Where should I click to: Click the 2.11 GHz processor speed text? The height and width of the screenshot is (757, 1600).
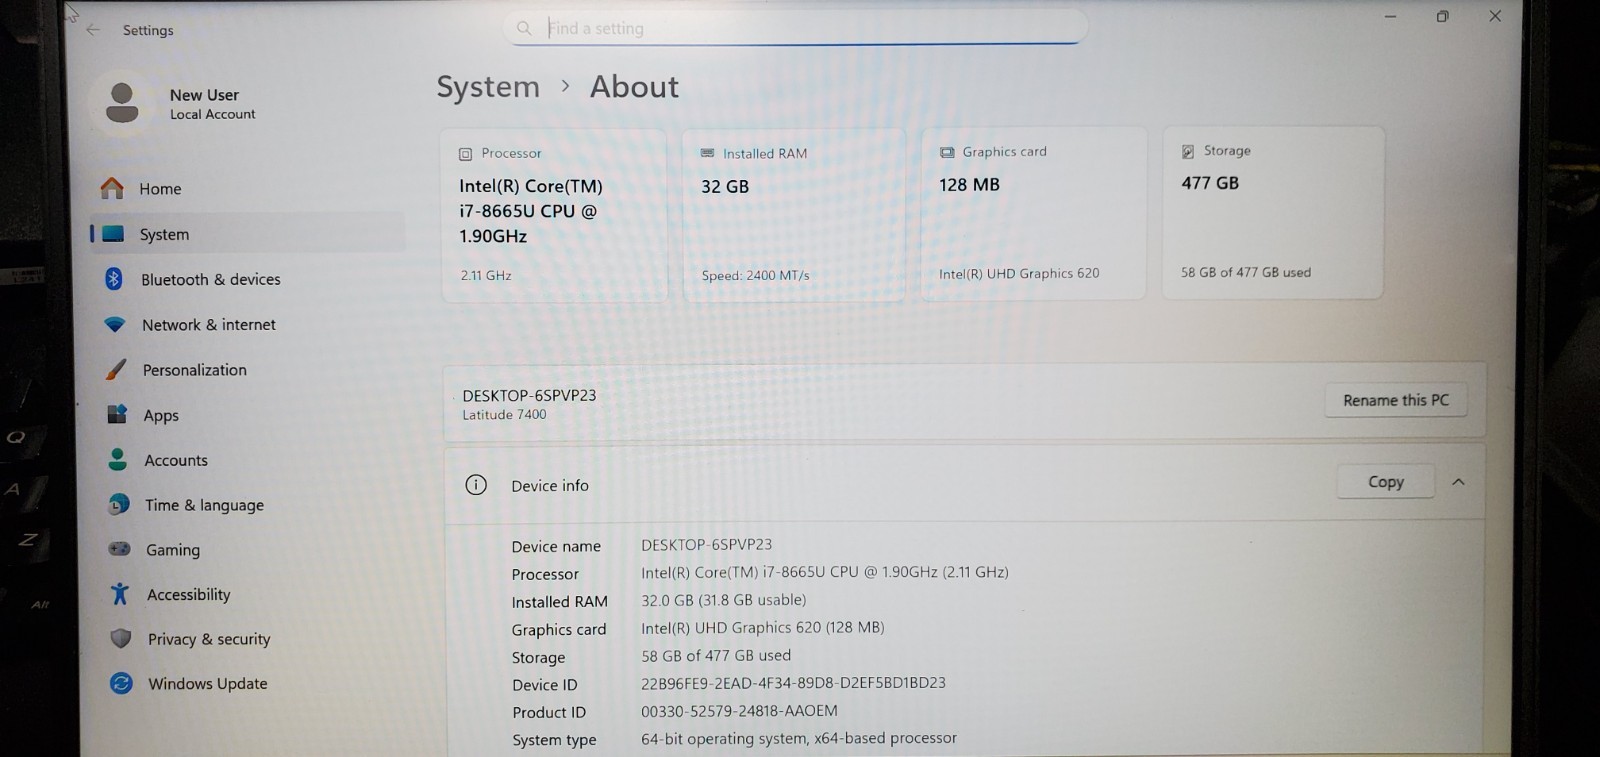click(x=486, y=275)
